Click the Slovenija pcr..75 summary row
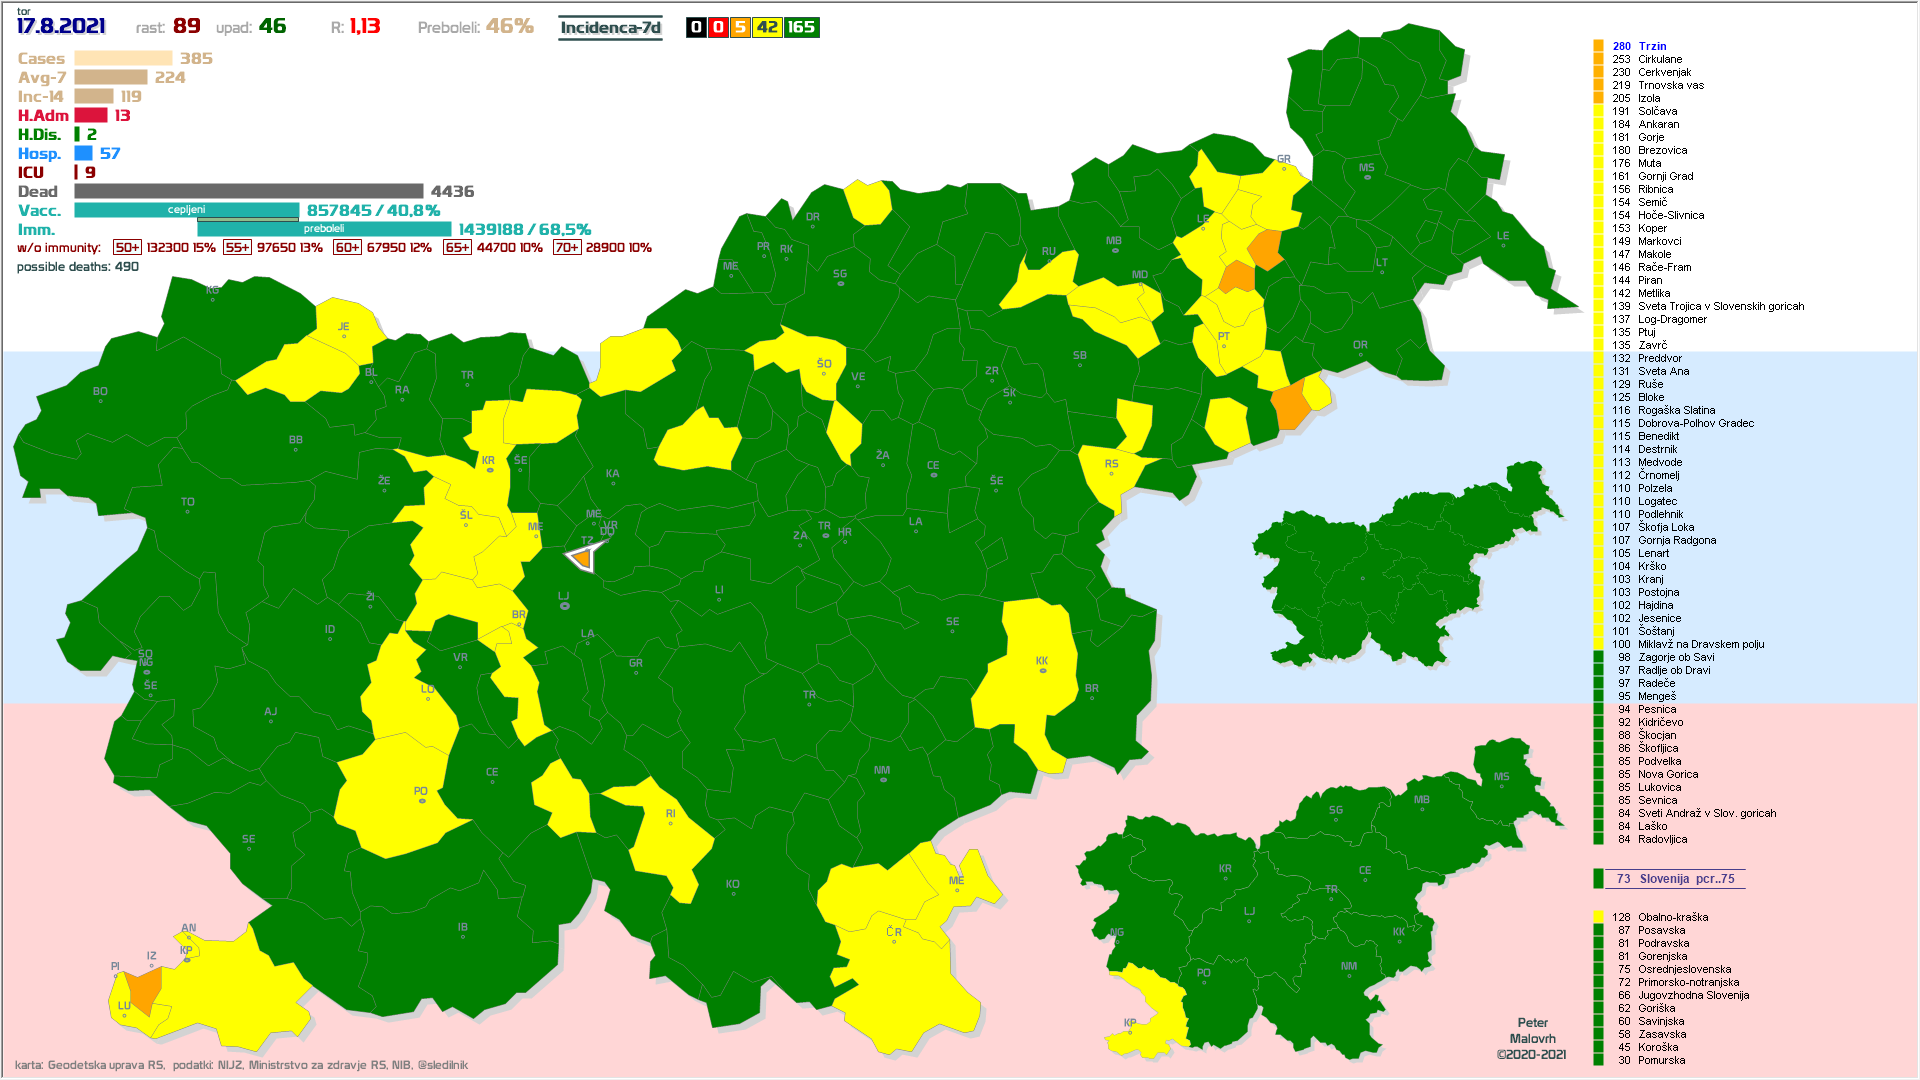1920x1080 pixels. point(1675,879)
